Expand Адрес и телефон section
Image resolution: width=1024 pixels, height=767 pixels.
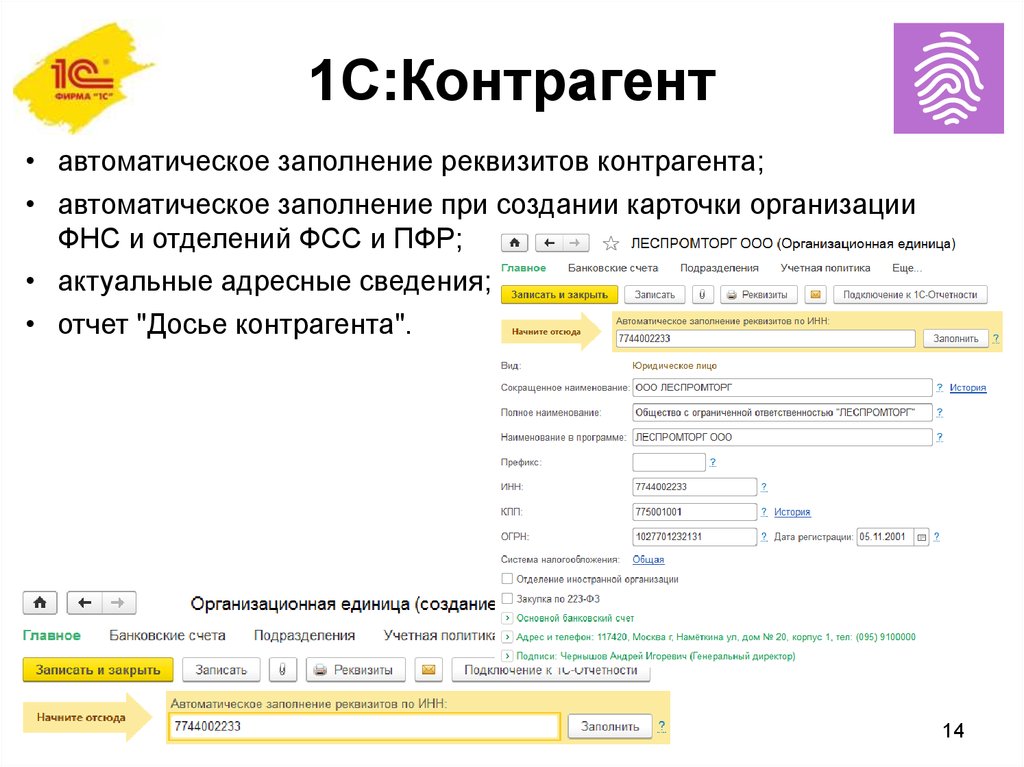pyautogui.click(x=507, y=636)
